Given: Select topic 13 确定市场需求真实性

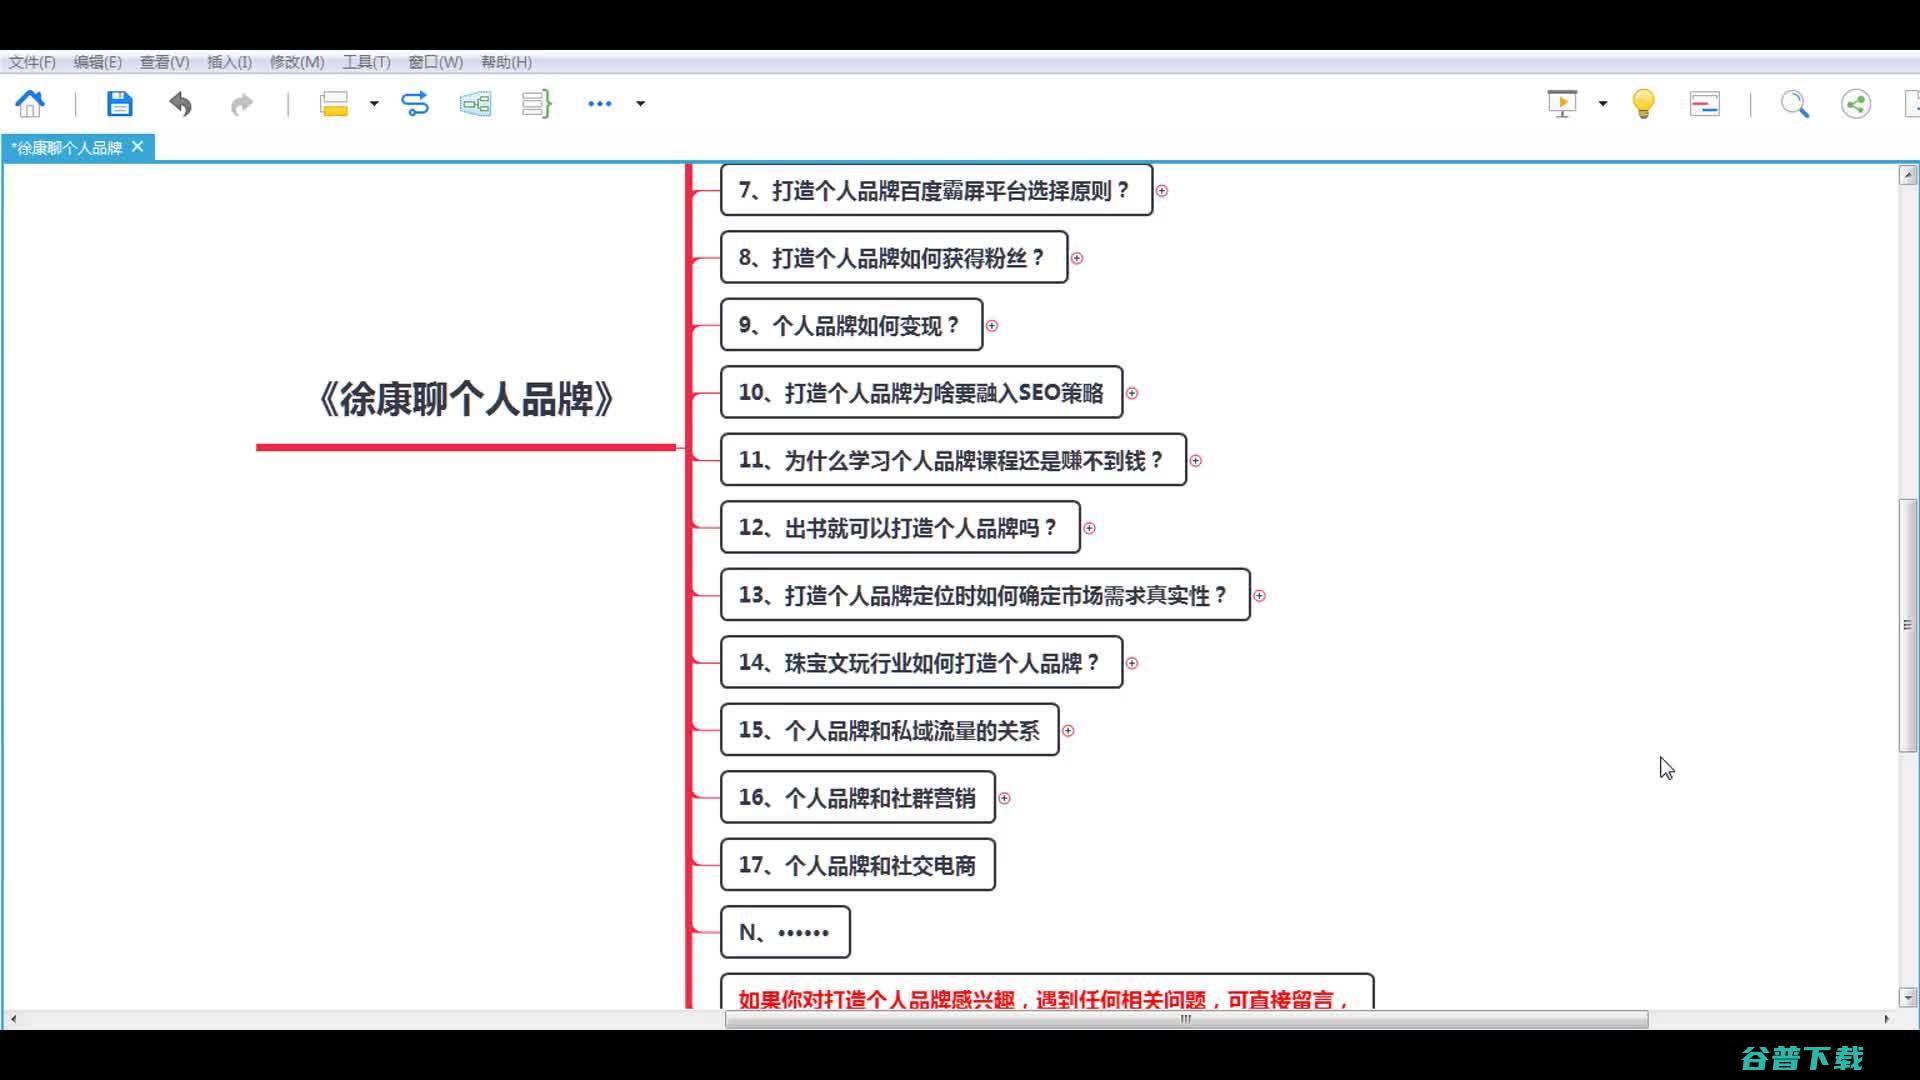Looking at the screenshot, I should (x=985, y=595).
